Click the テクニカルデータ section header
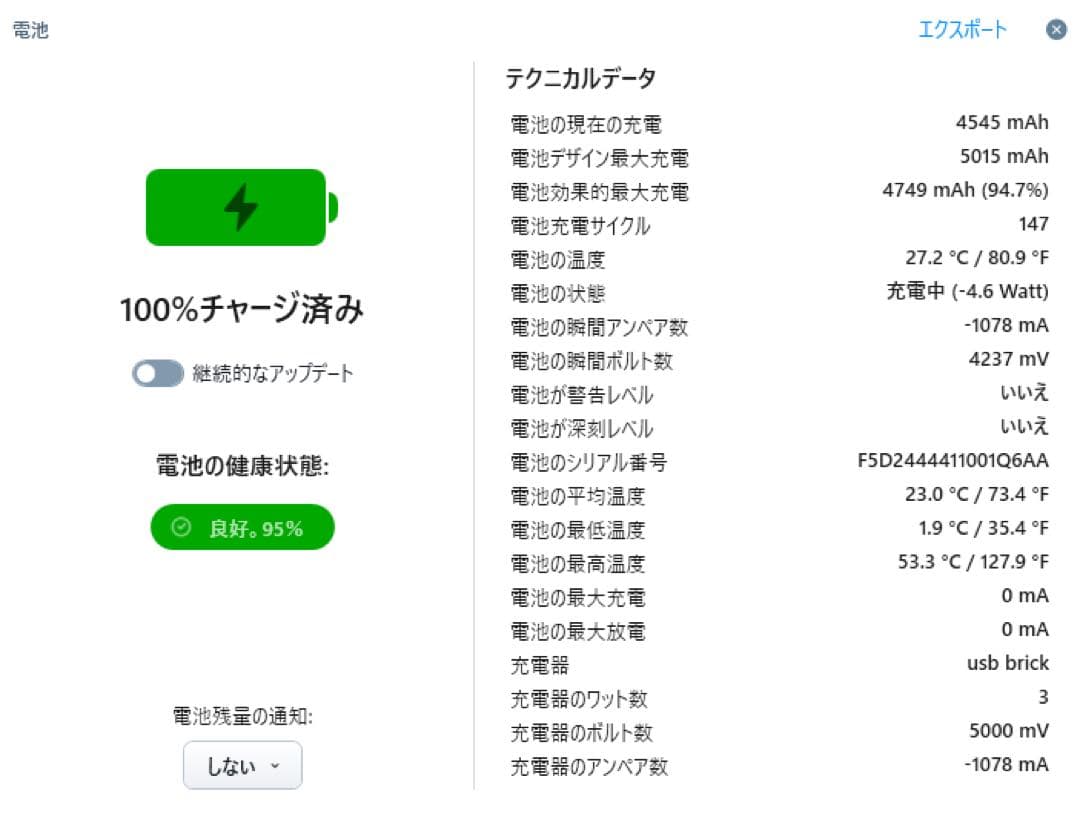Image resolution: width=1080 pixels, height=821 pixels. point(580,75)
